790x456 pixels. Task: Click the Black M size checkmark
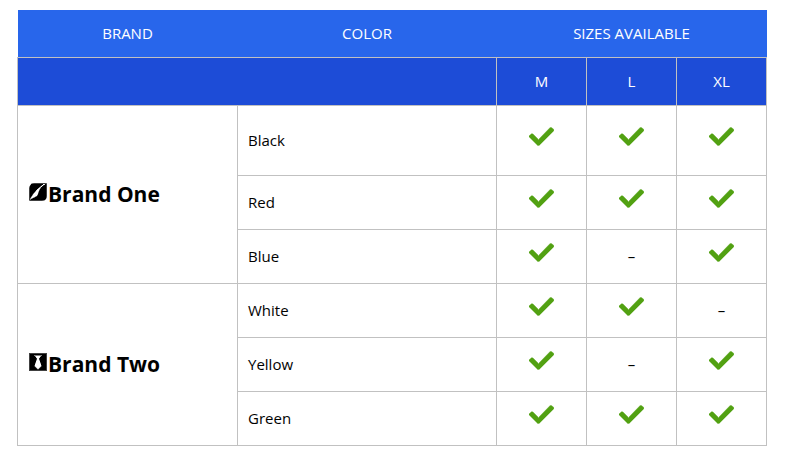[541, 137]
